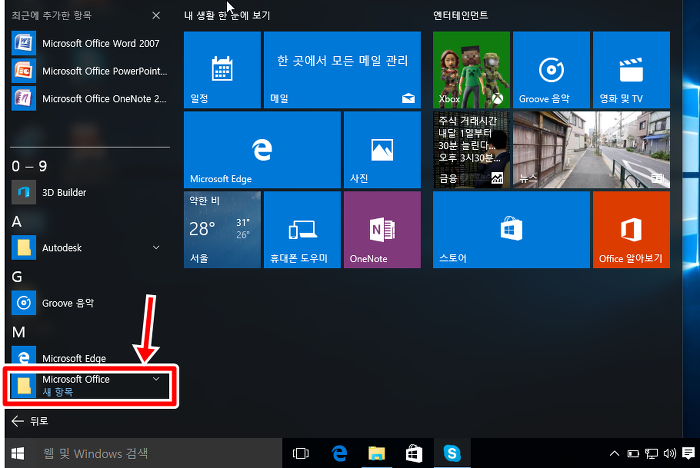Check battery status tray icon
Screen dimensions: 700x468
tap(633, 454)
